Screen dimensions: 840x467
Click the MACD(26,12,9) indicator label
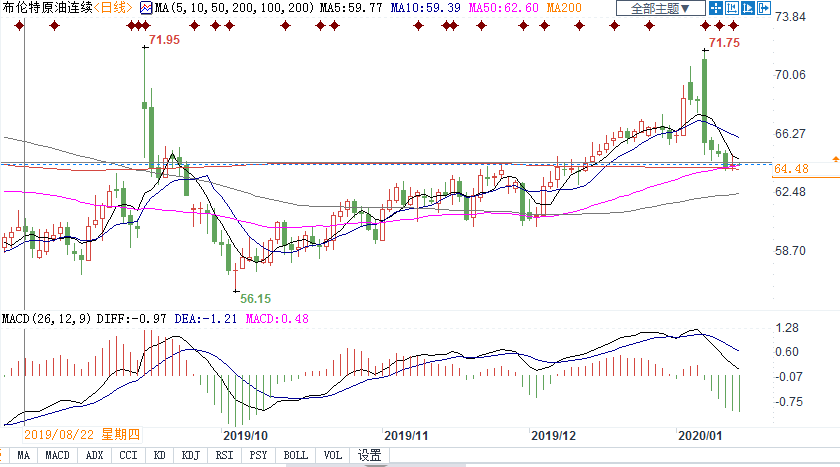click(x=46, y=318)
